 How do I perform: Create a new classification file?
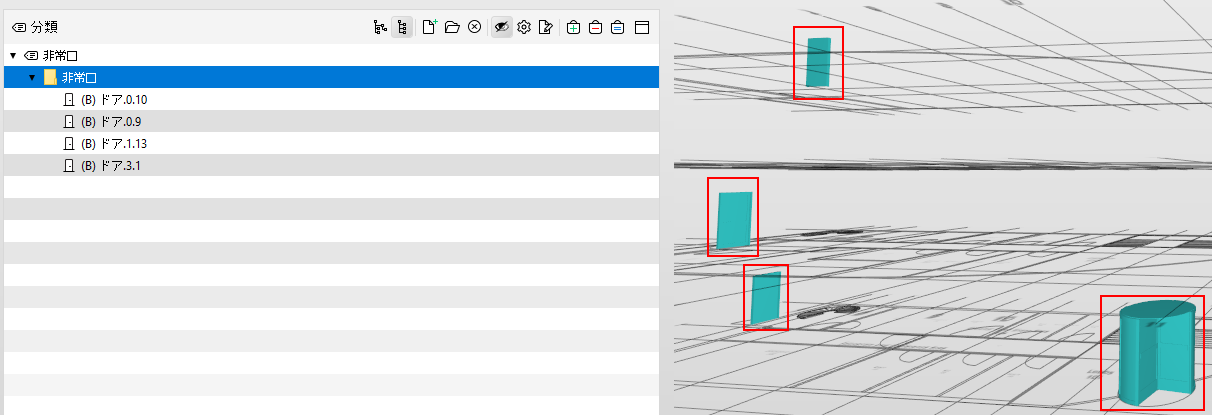[x=429, y=28]
